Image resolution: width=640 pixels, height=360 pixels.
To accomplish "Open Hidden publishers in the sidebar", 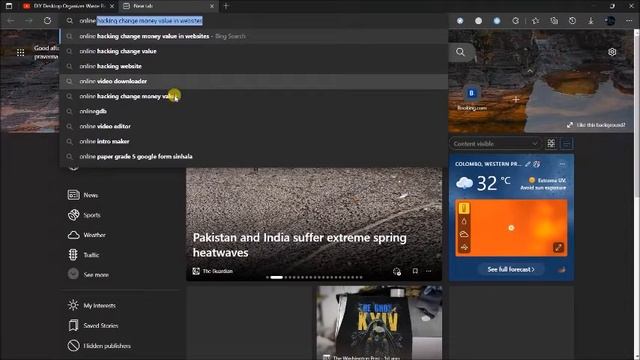I will point(99,346).
